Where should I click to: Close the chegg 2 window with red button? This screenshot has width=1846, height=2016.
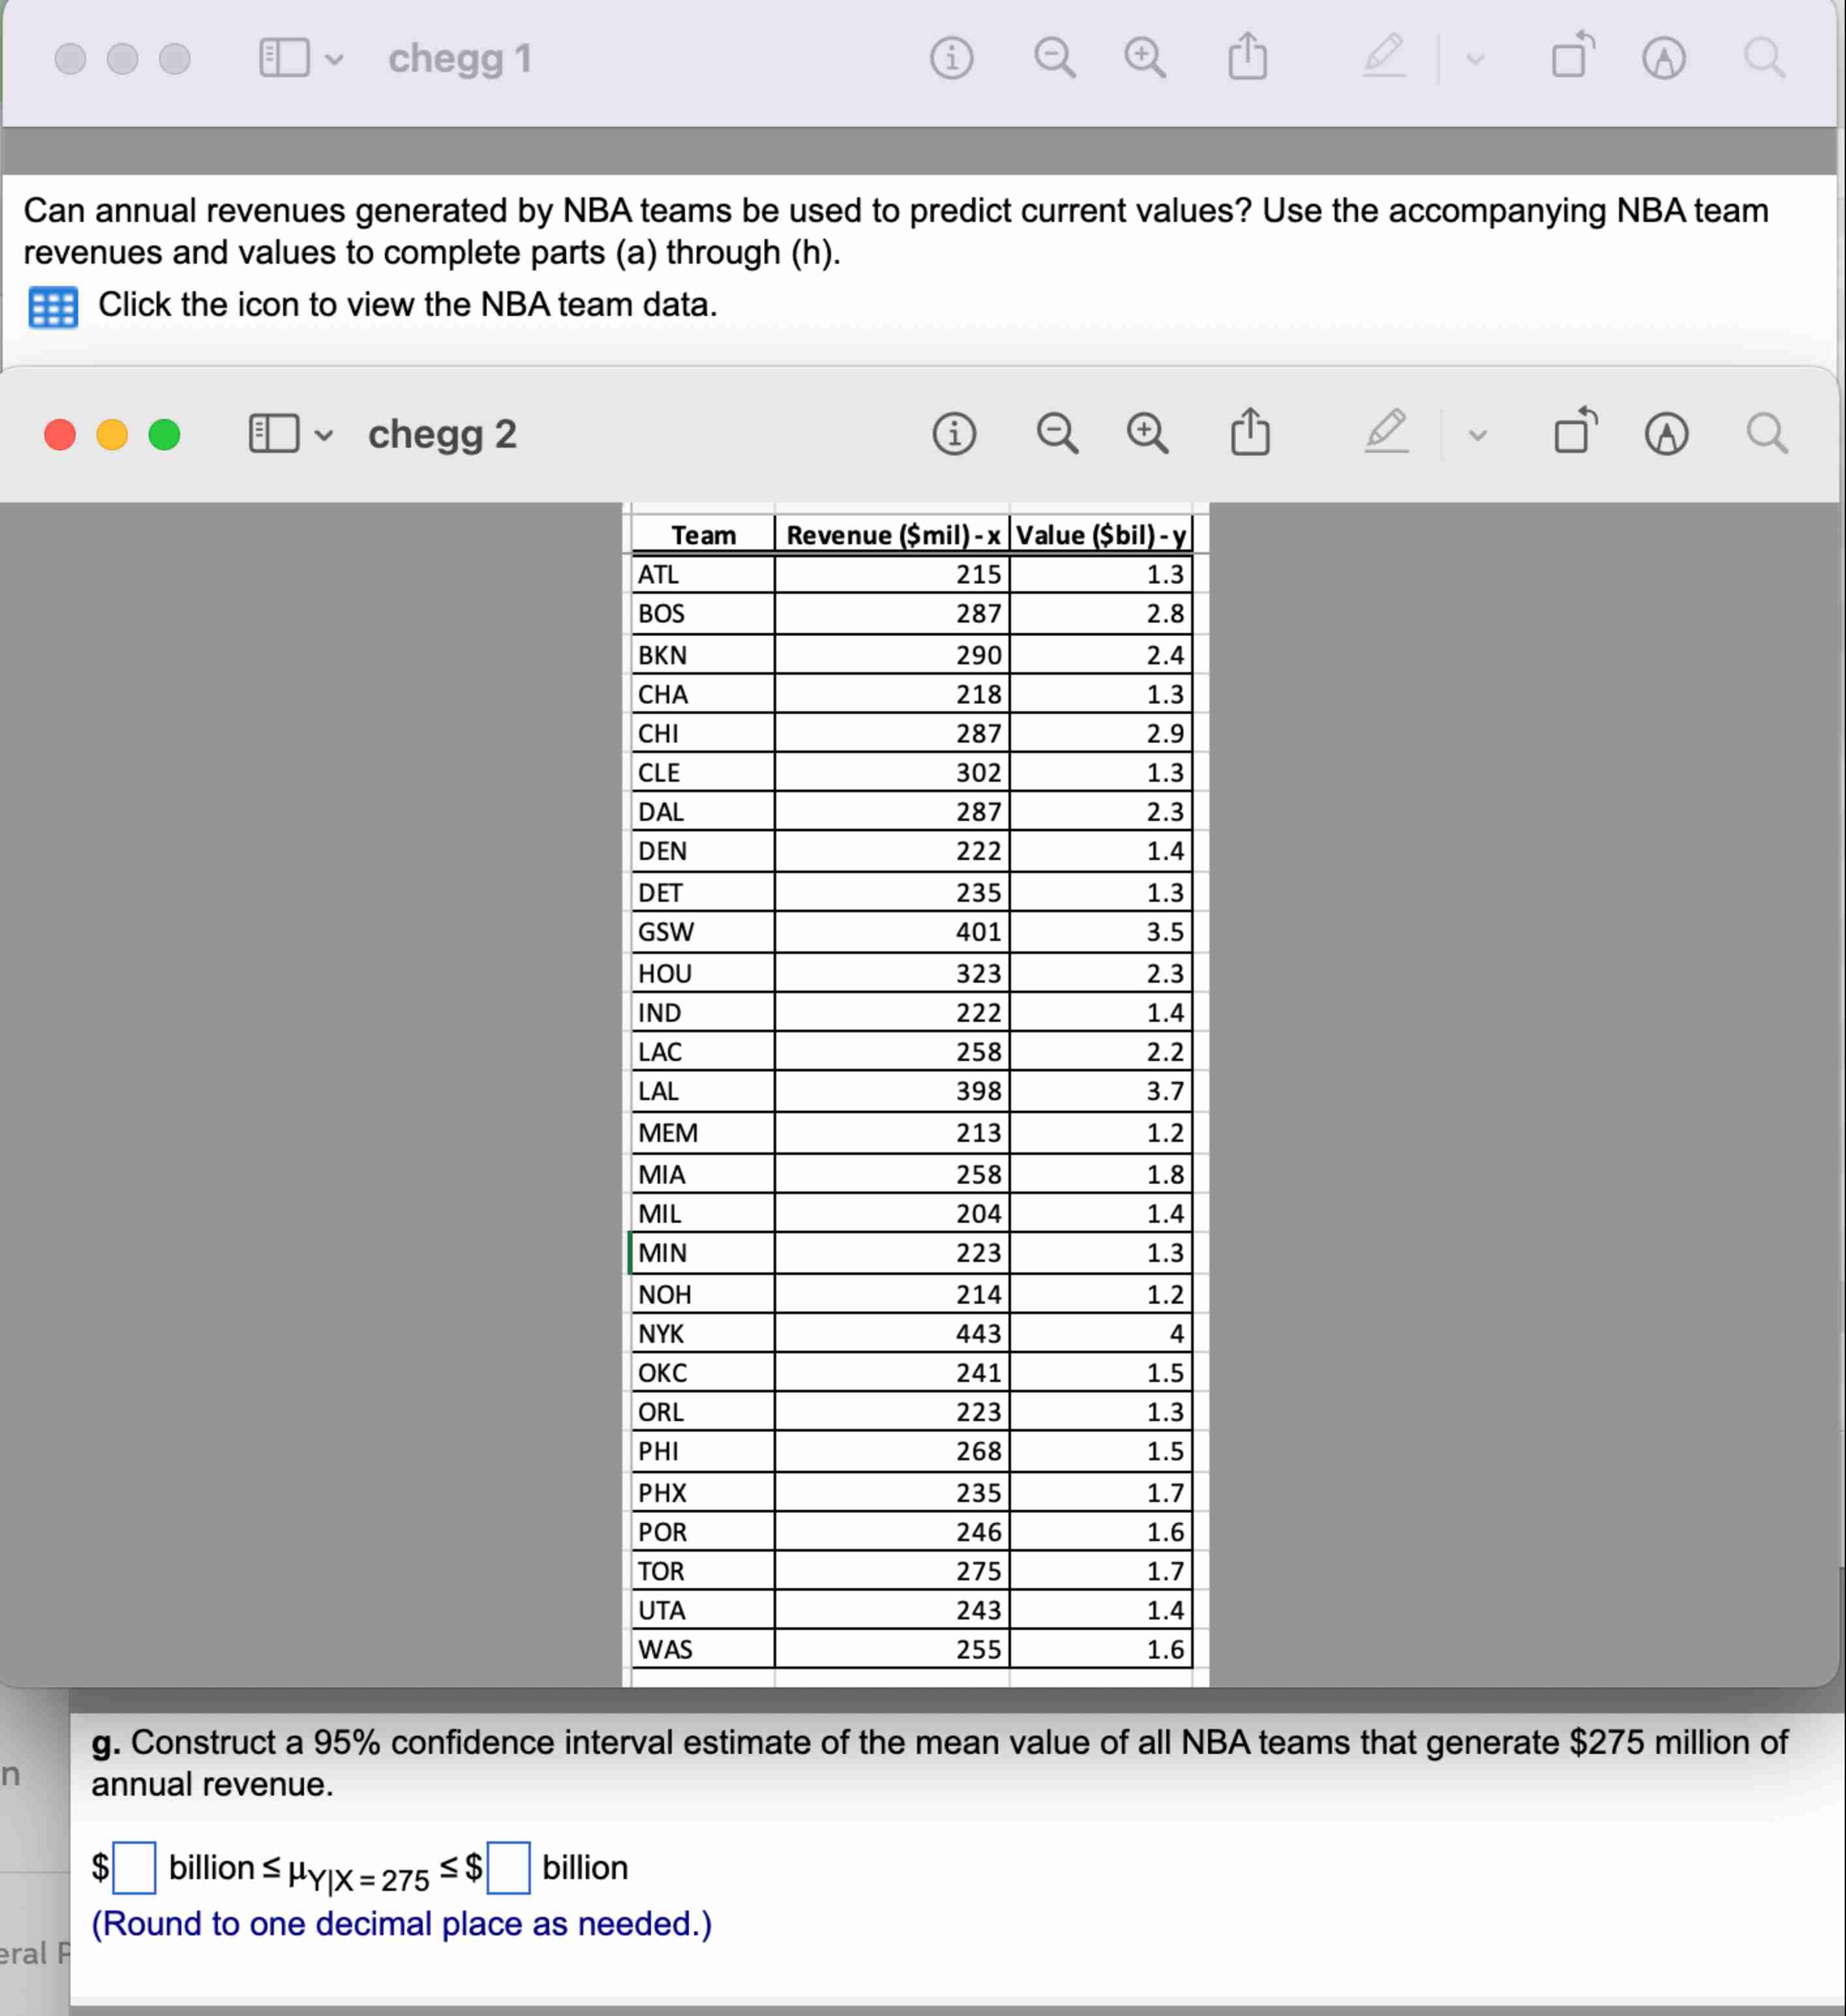click(x=60, y=435)
